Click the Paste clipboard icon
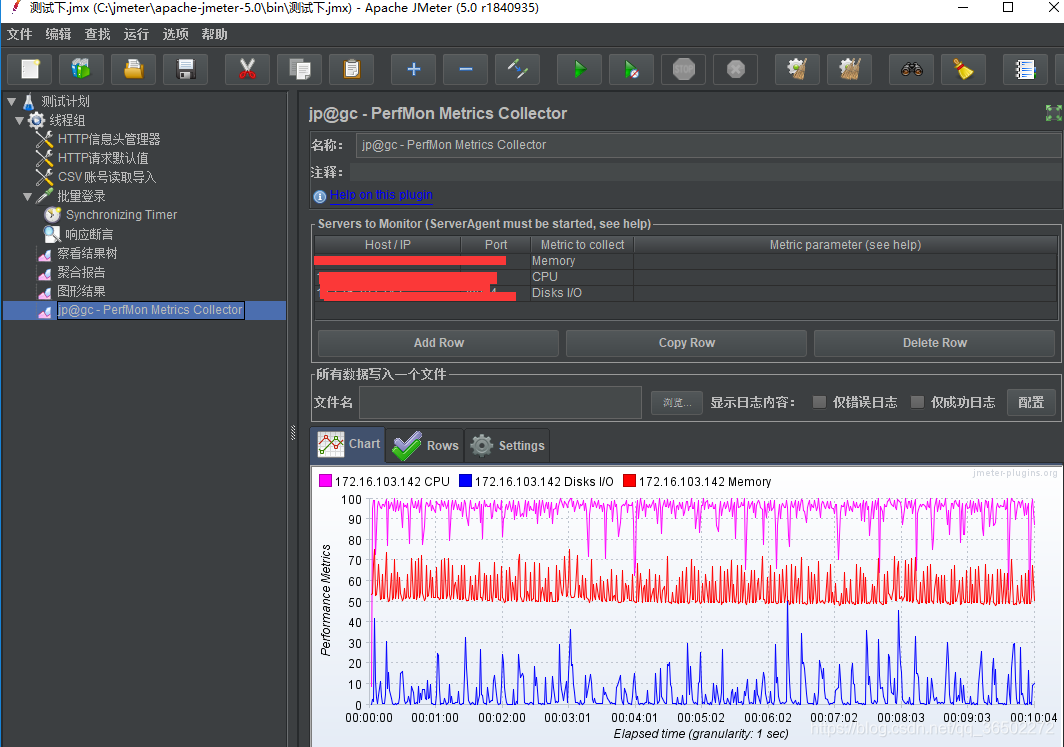 click(x=352, y=69)
